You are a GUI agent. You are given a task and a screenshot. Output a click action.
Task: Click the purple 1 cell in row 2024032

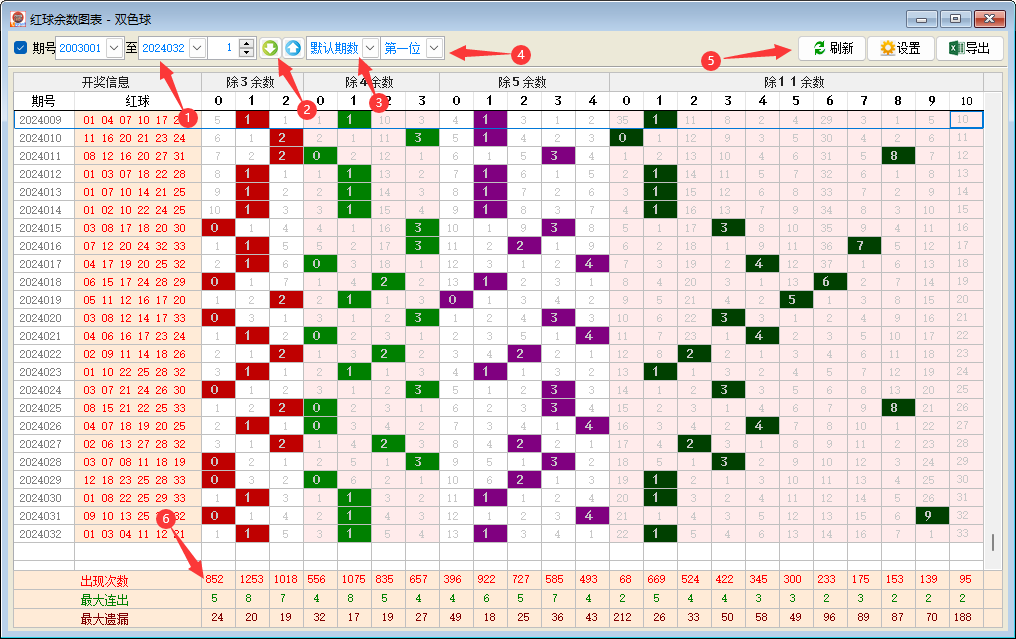tap(490, 534)
